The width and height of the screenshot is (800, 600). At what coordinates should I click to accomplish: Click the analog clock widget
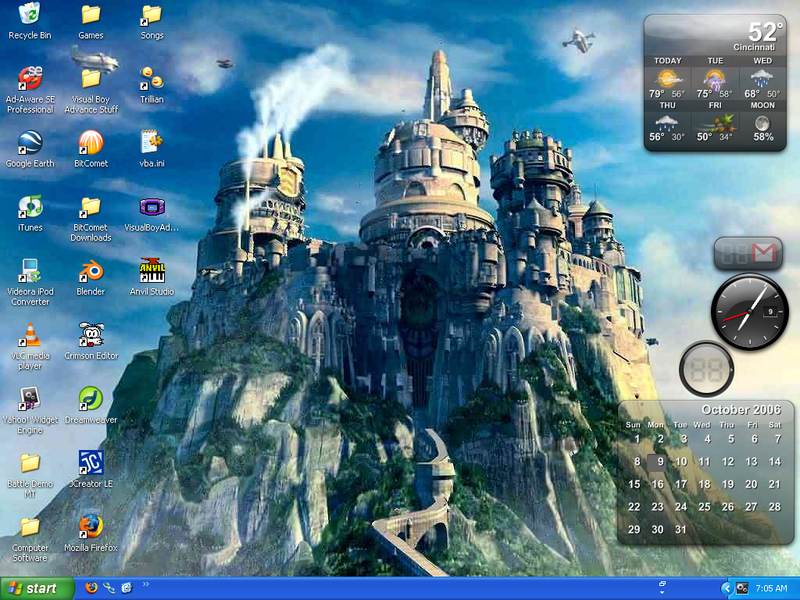[x=749, y=311]
